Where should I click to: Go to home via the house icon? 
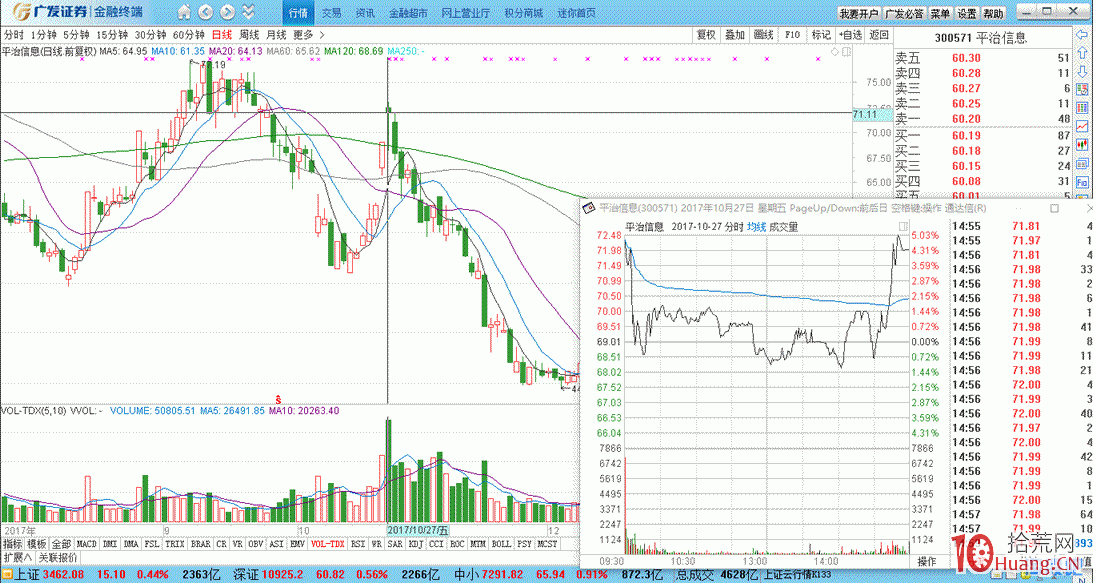[x=183, y=12]
